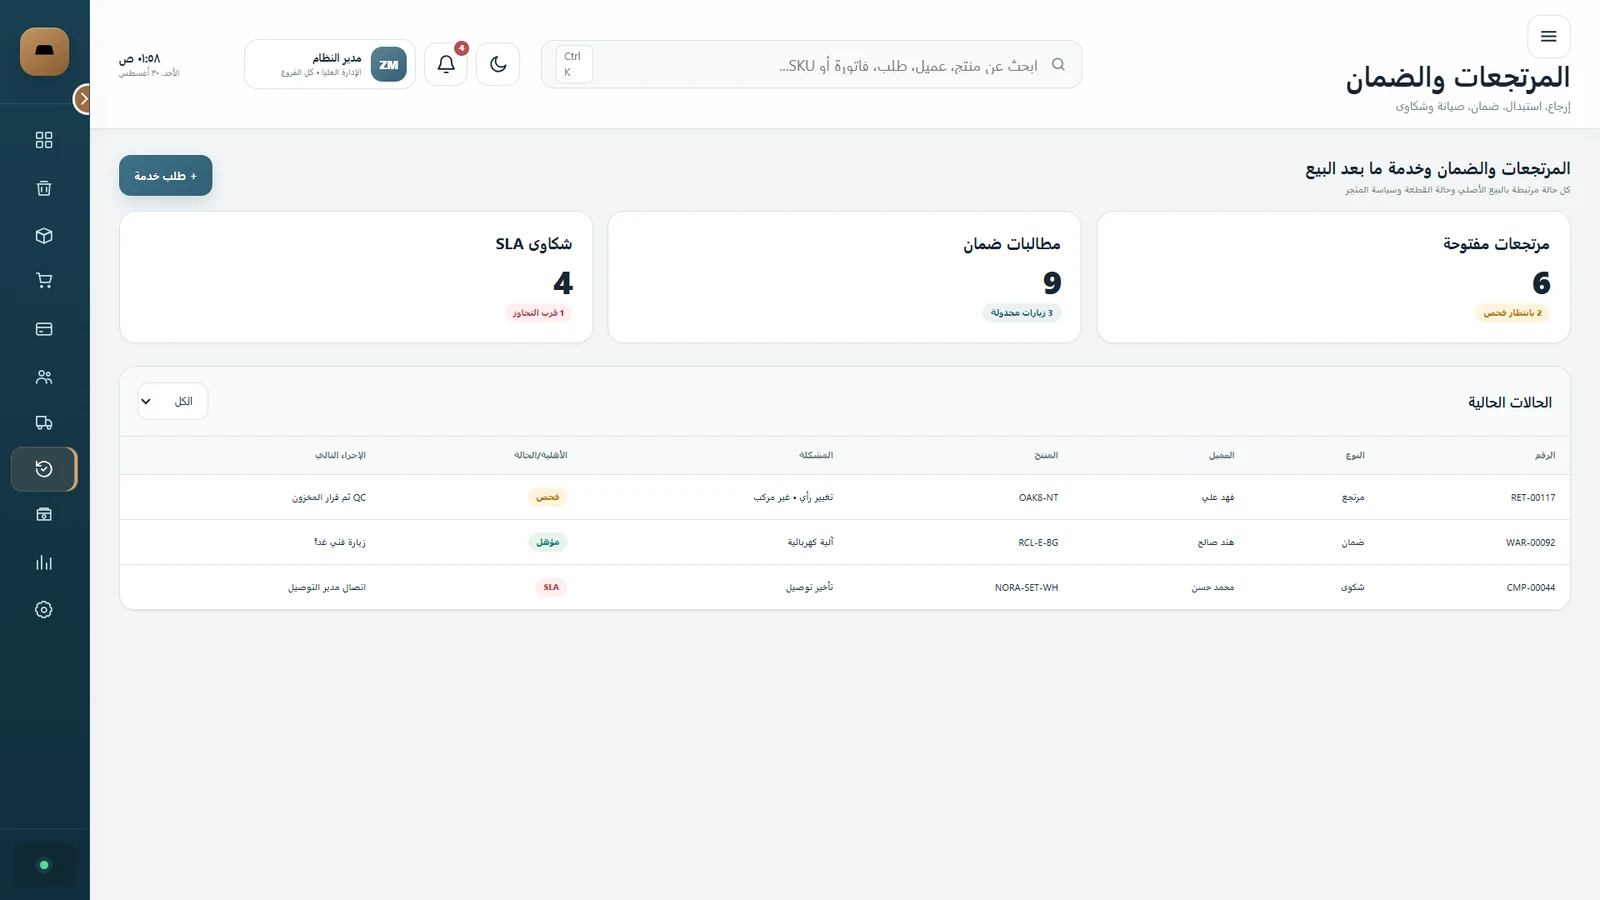Click the 1 قرب التجاوز badge
The image size is (1600, 900).
[x=538, y=313]
